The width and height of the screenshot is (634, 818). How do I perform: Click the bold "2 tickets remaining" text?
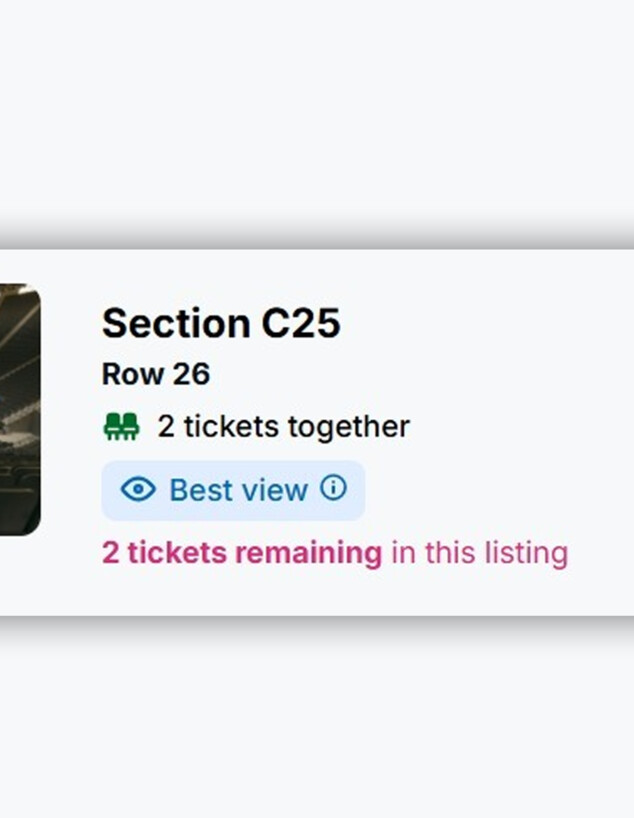coord(241,553)
